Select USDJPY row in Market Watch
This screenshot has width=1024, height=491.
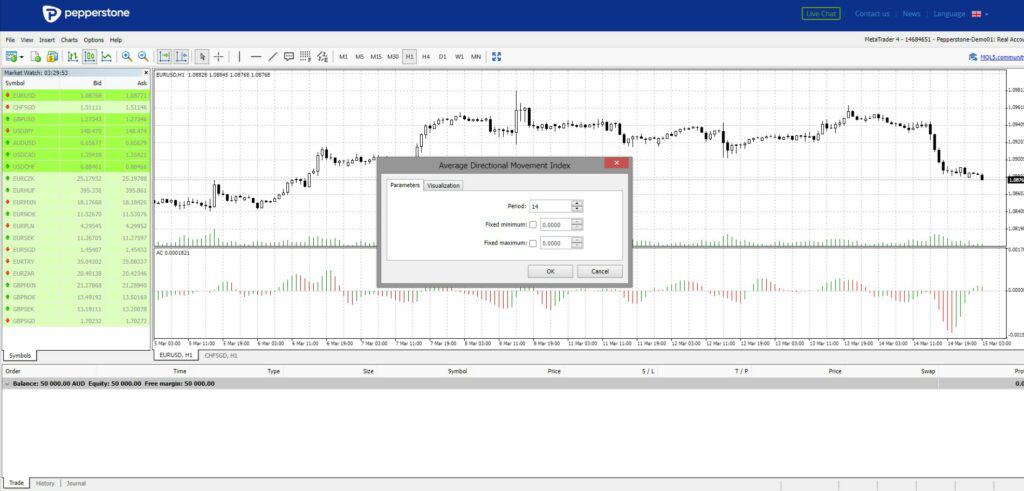click(76, 131)
